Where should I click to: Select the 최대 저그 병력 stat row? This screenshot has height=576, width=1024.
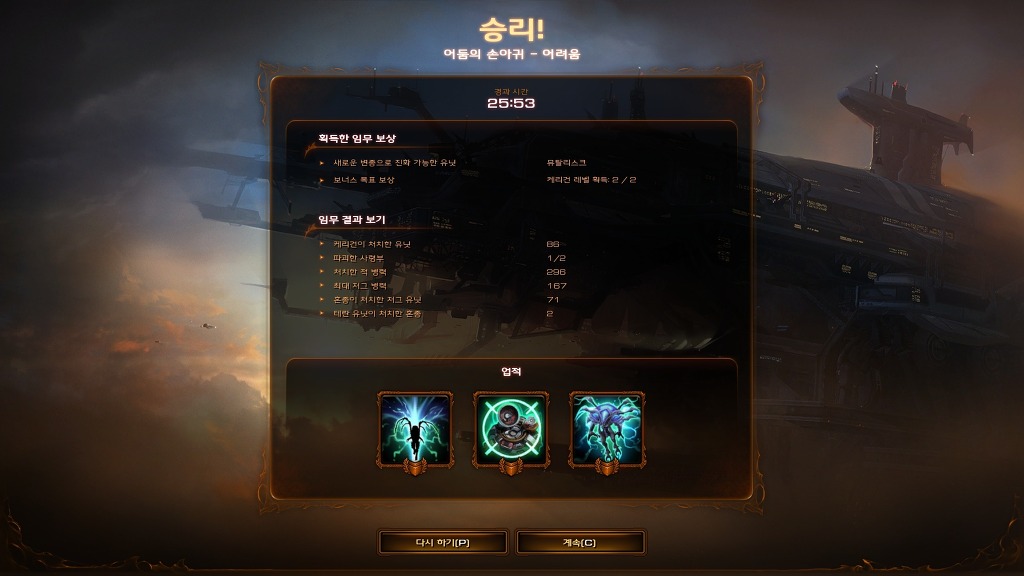[x=511, y=286]
